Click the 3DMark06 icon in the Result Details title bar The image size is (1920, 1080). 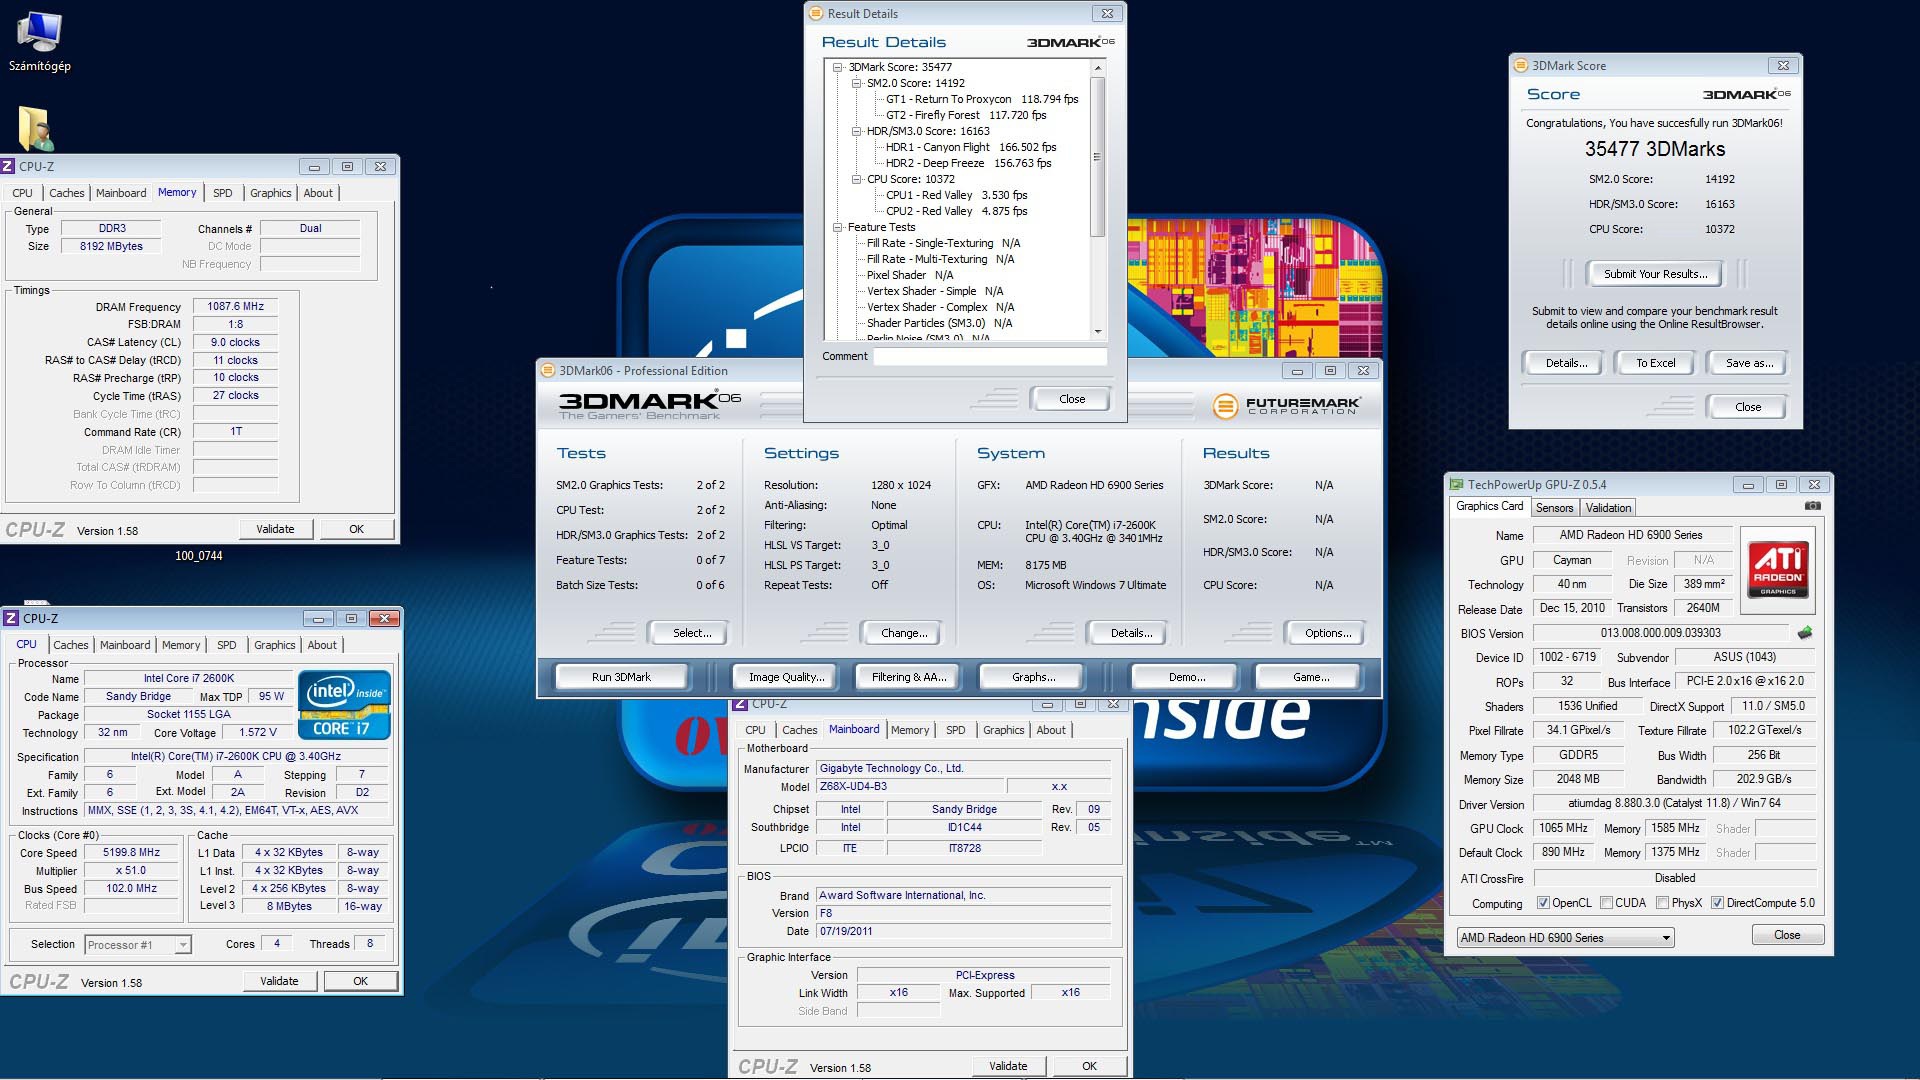(x=817, y=14)
